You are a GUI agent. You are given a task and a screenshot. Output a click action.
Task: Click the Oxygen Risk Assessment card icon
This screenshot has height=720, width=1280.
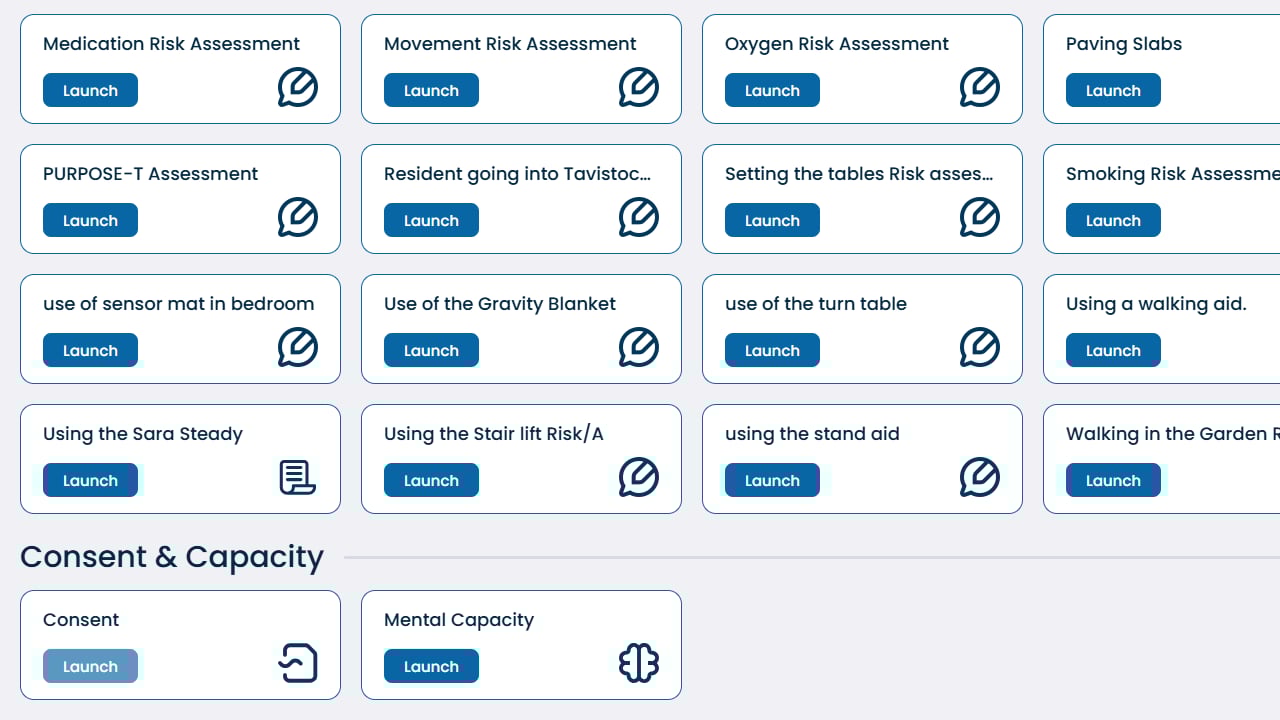980,88
